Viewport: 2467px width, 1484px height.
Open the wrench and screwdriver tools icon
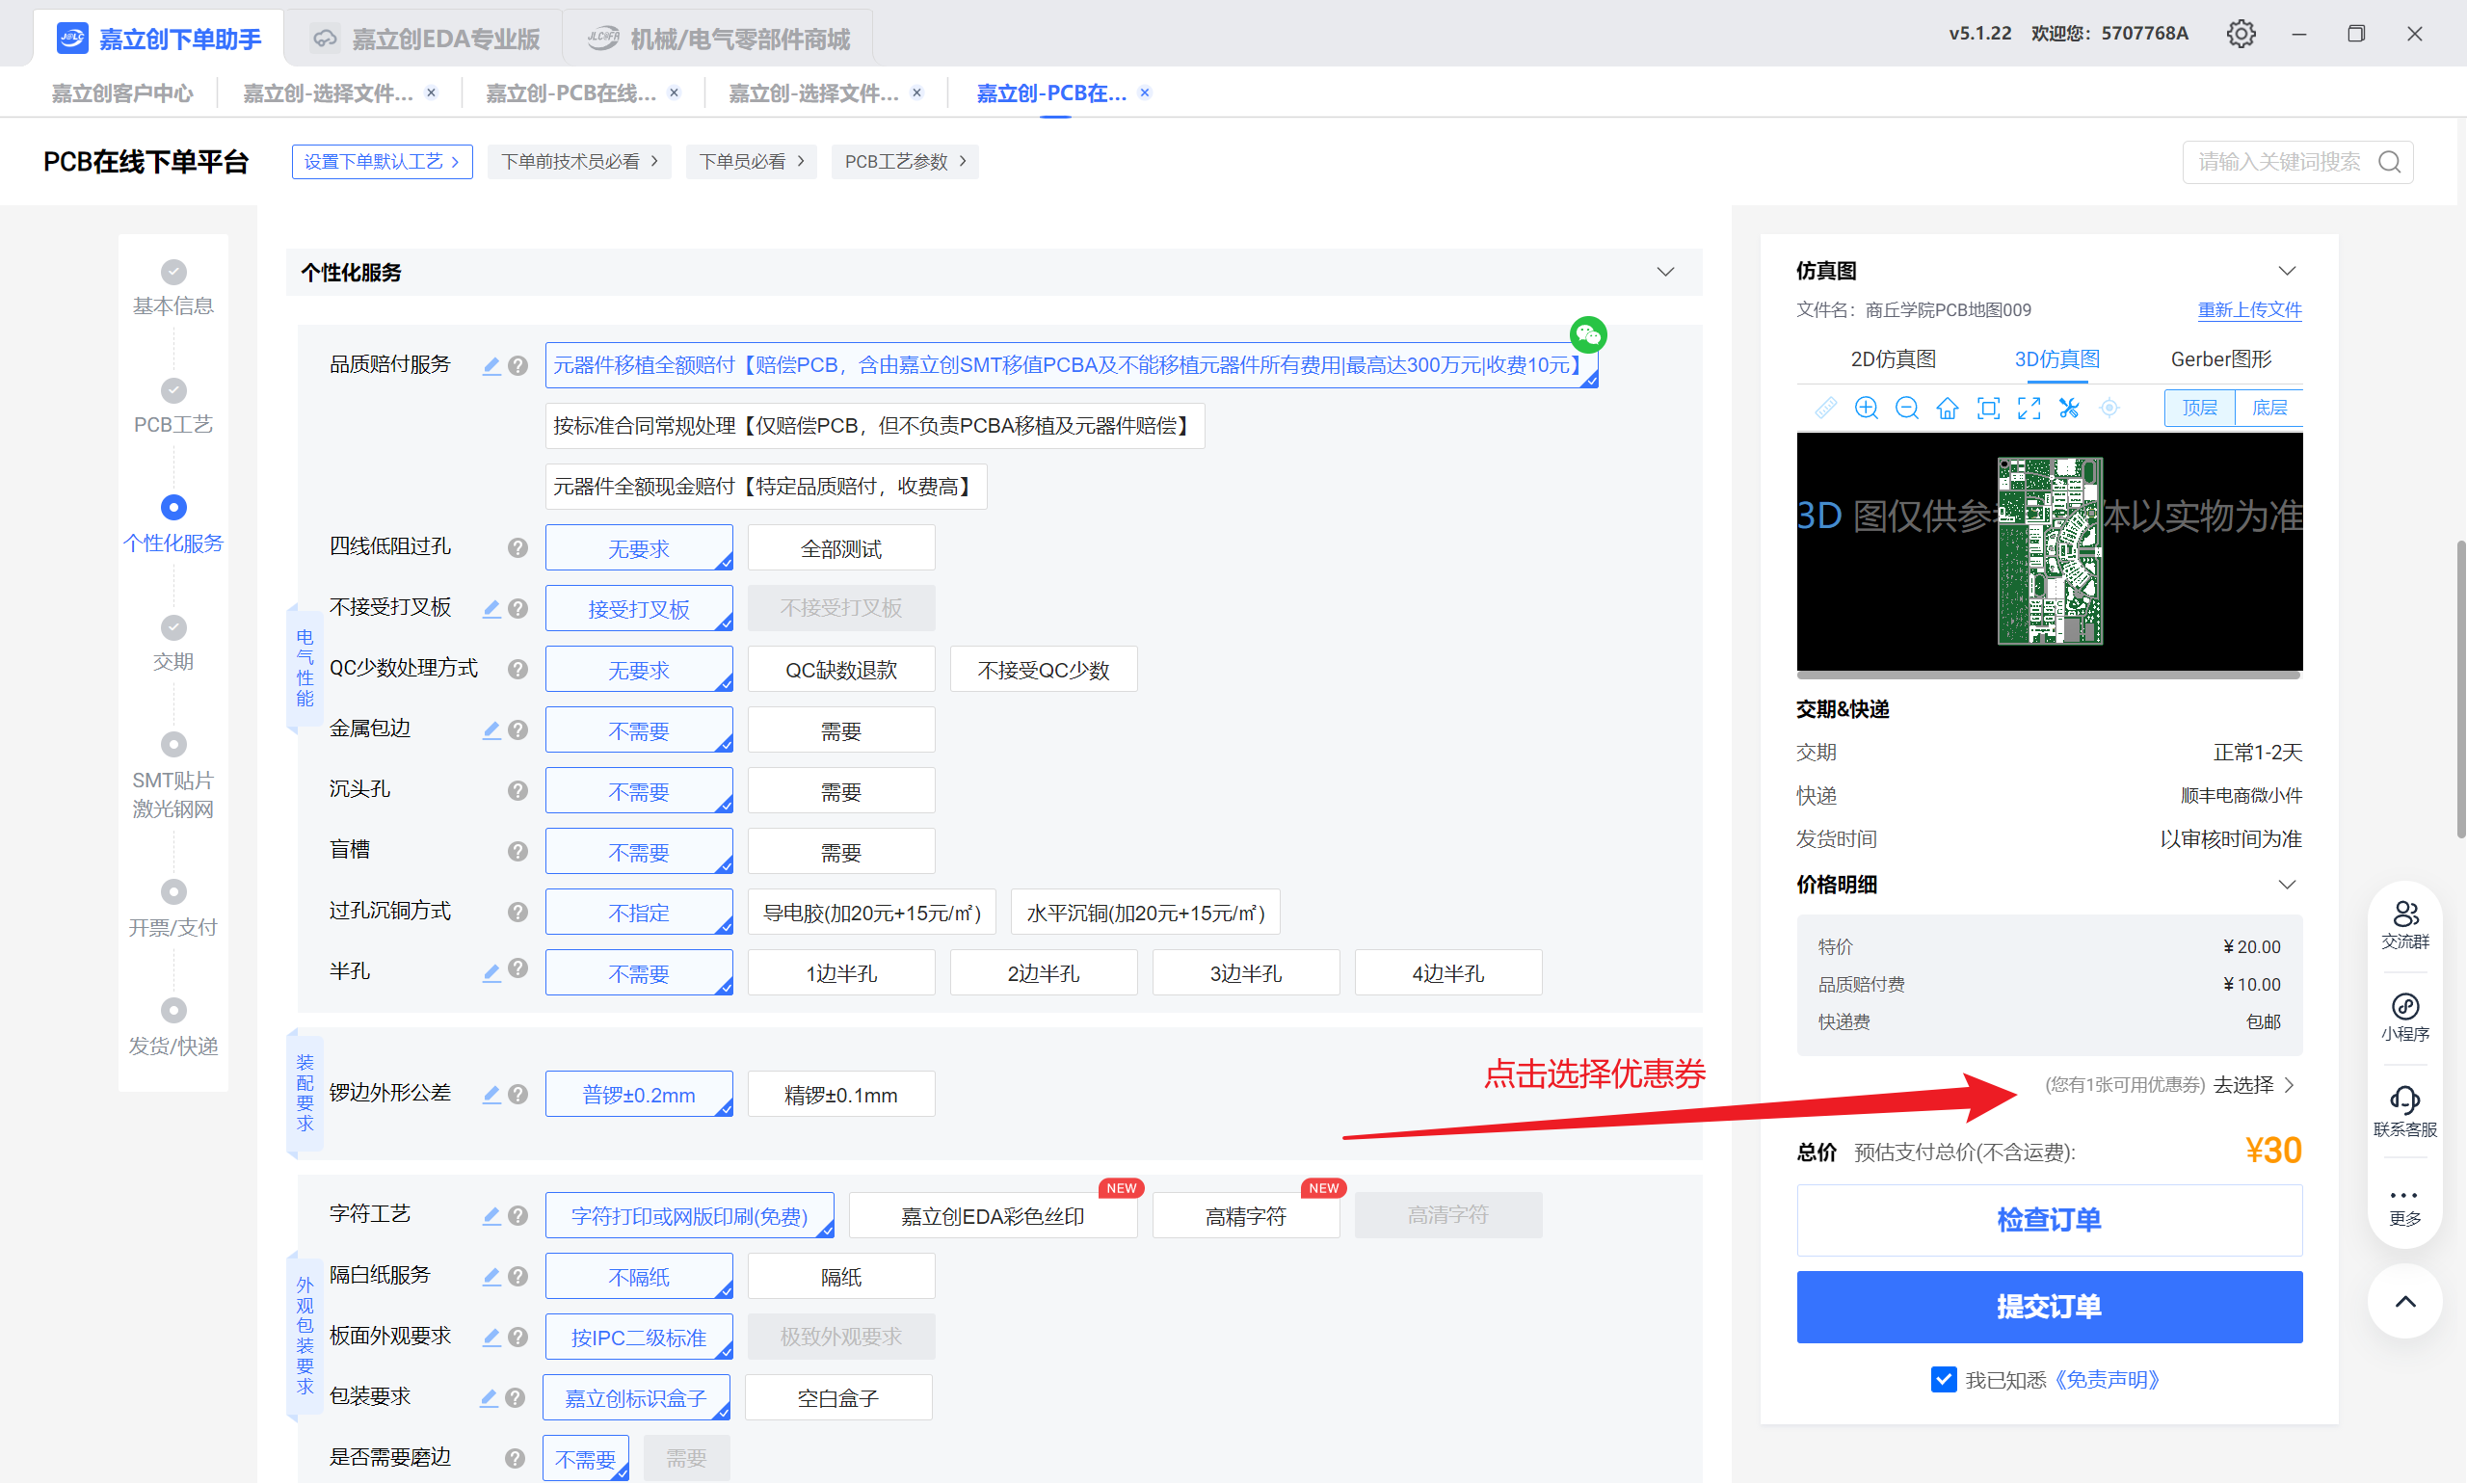(2069, 408)
